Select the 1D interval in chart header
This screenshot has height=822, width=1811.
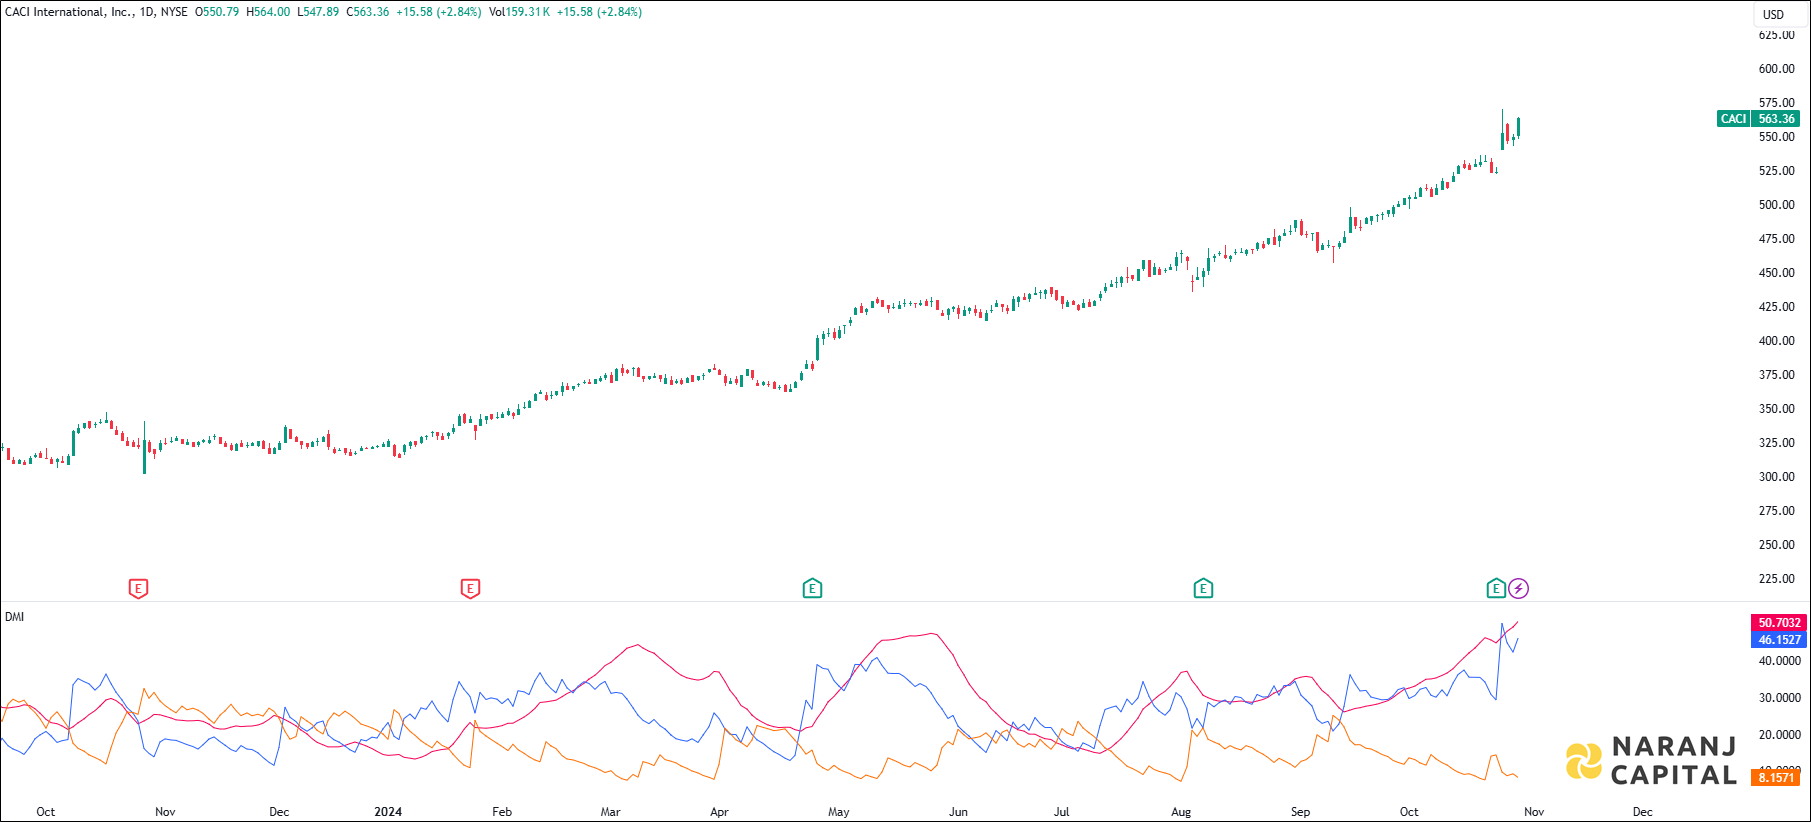pos(146,12)
